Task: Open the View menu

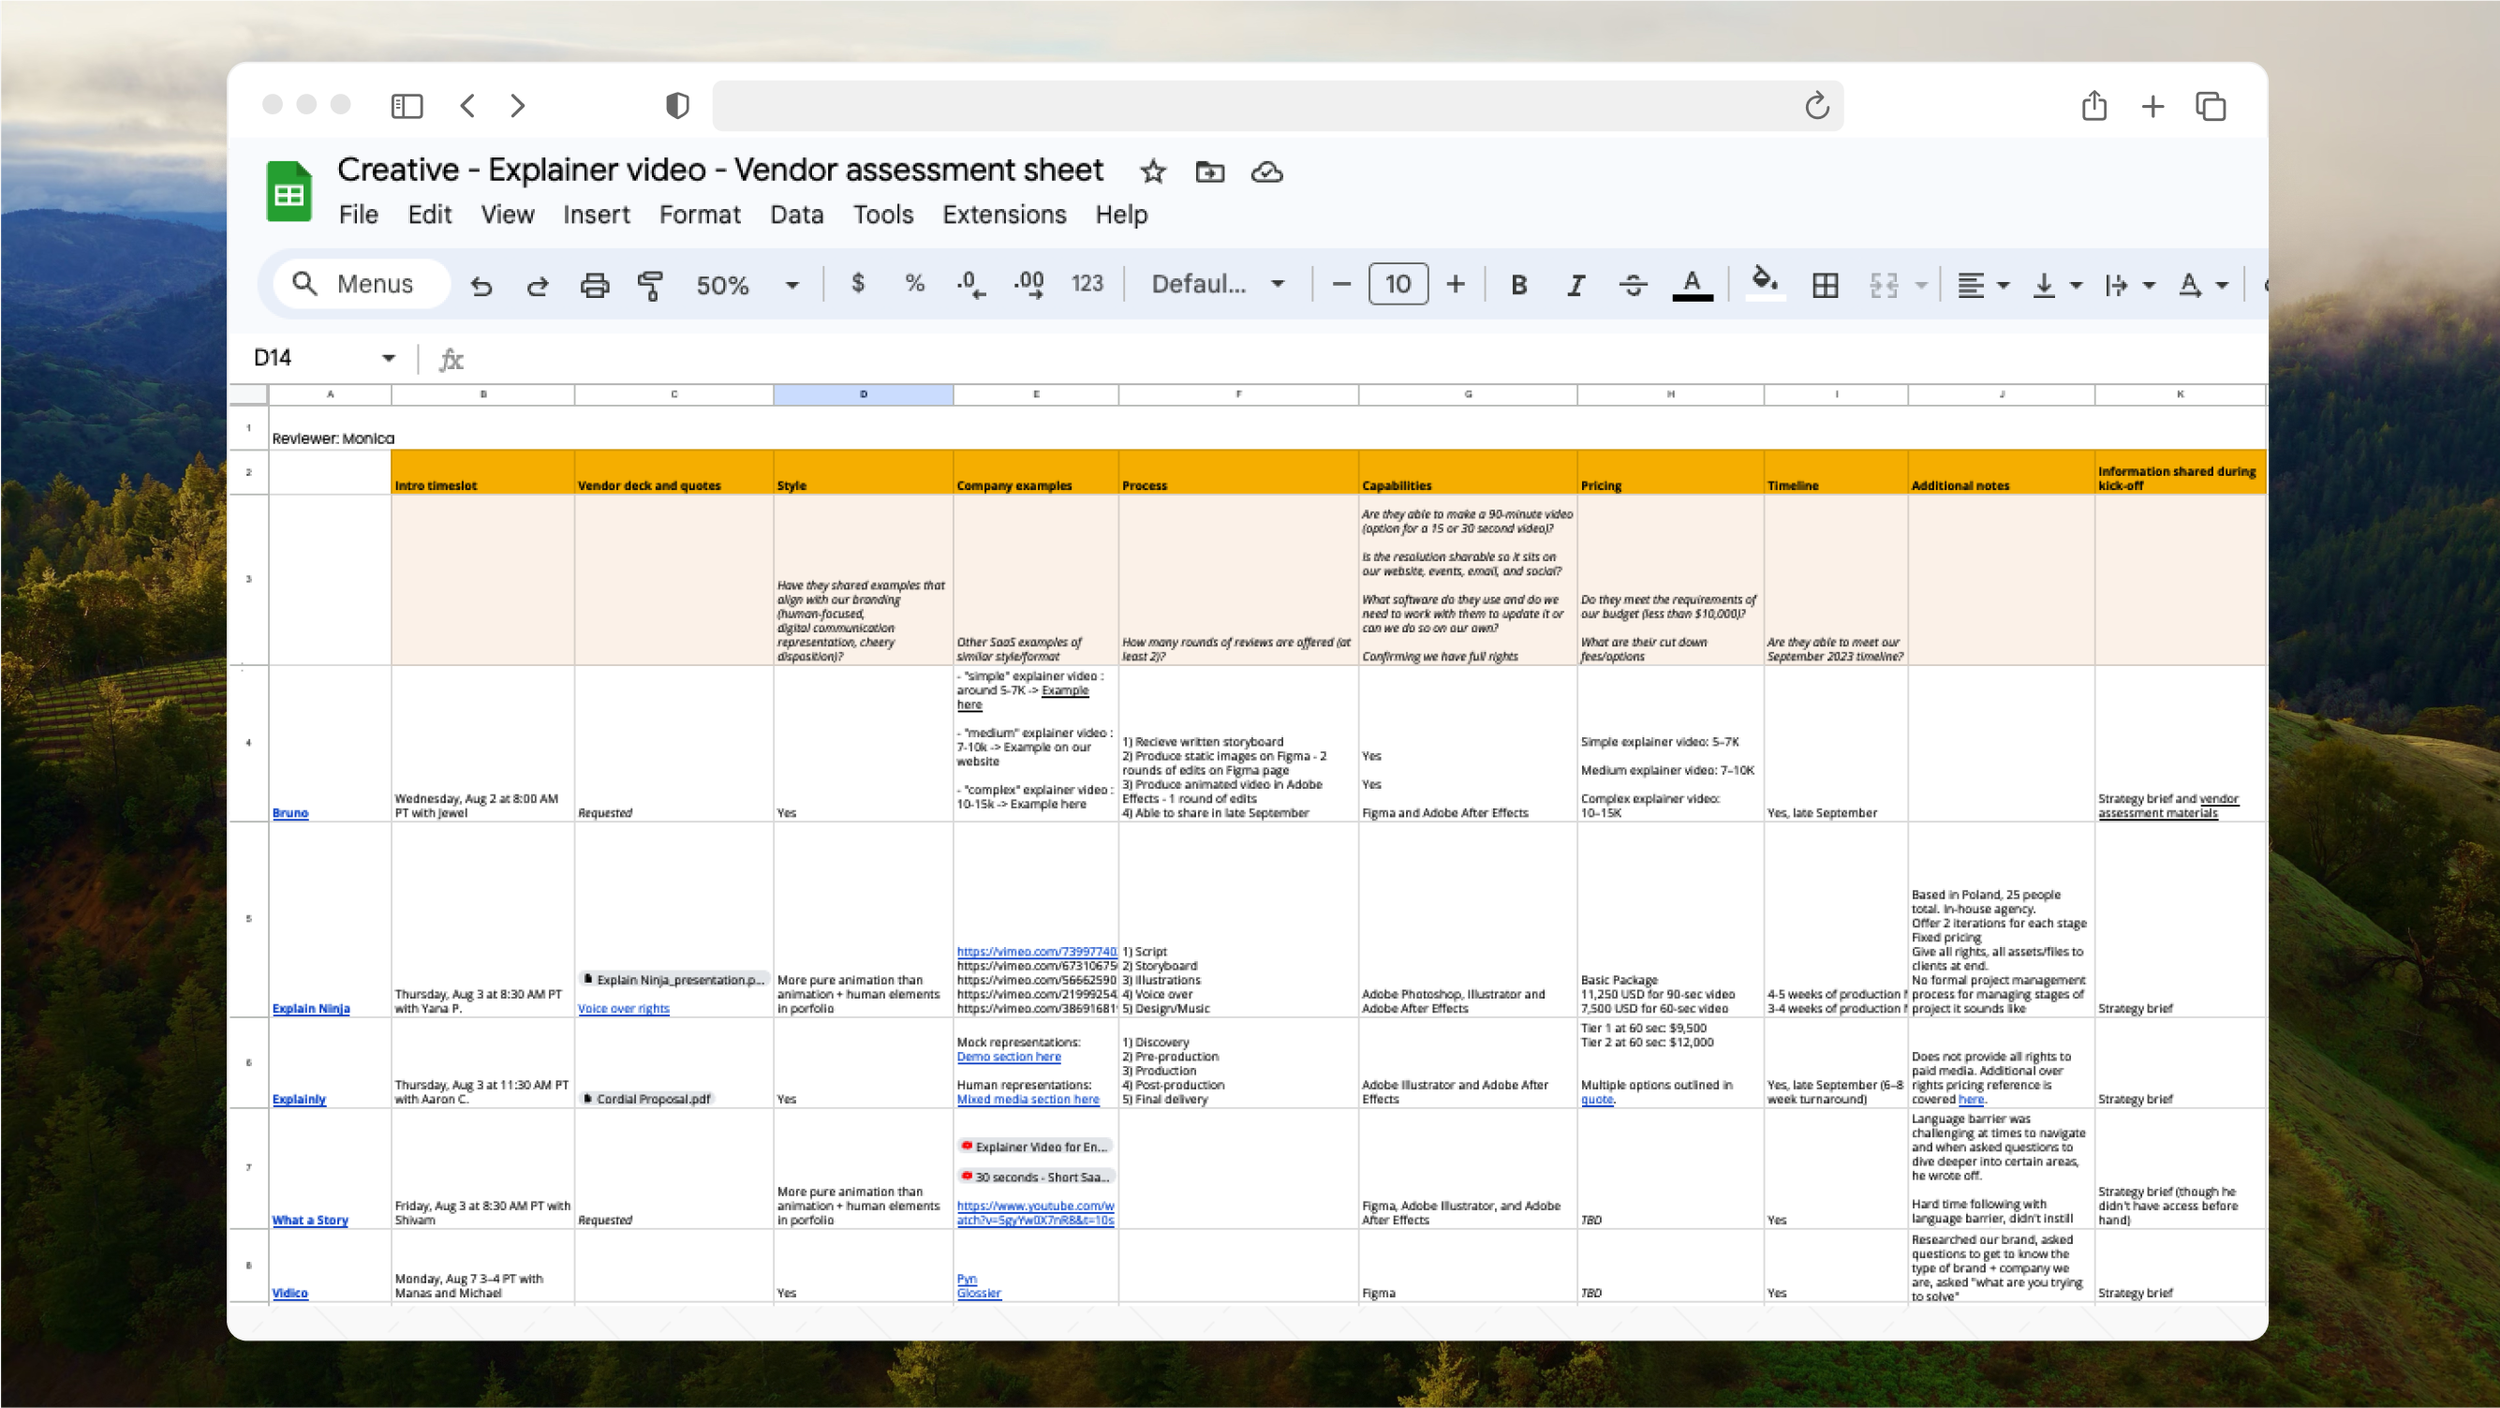Action: pos(507,214)
